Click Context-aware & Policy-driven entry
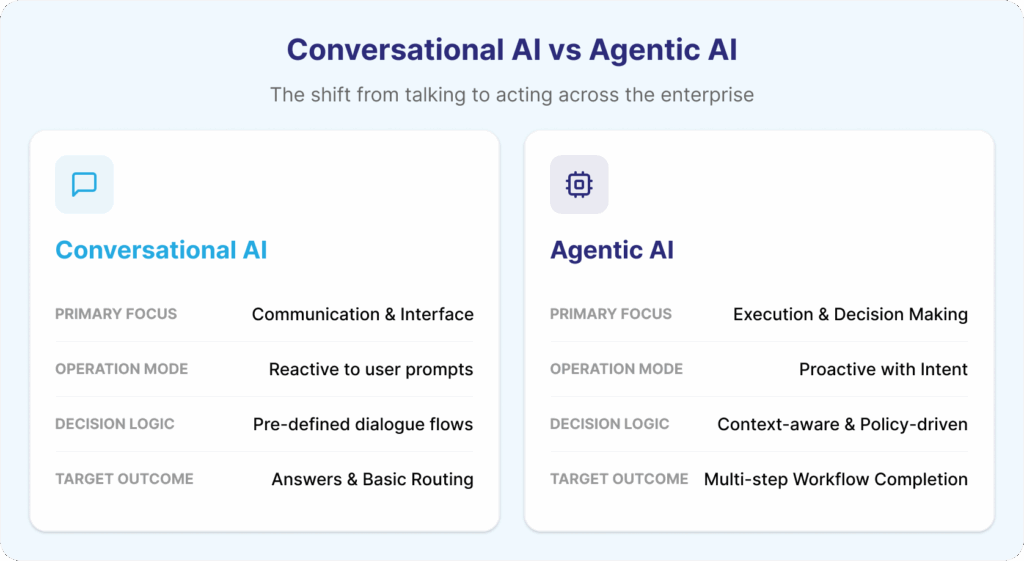This screenshot has height=561, width=1024. tap(842, 424)
